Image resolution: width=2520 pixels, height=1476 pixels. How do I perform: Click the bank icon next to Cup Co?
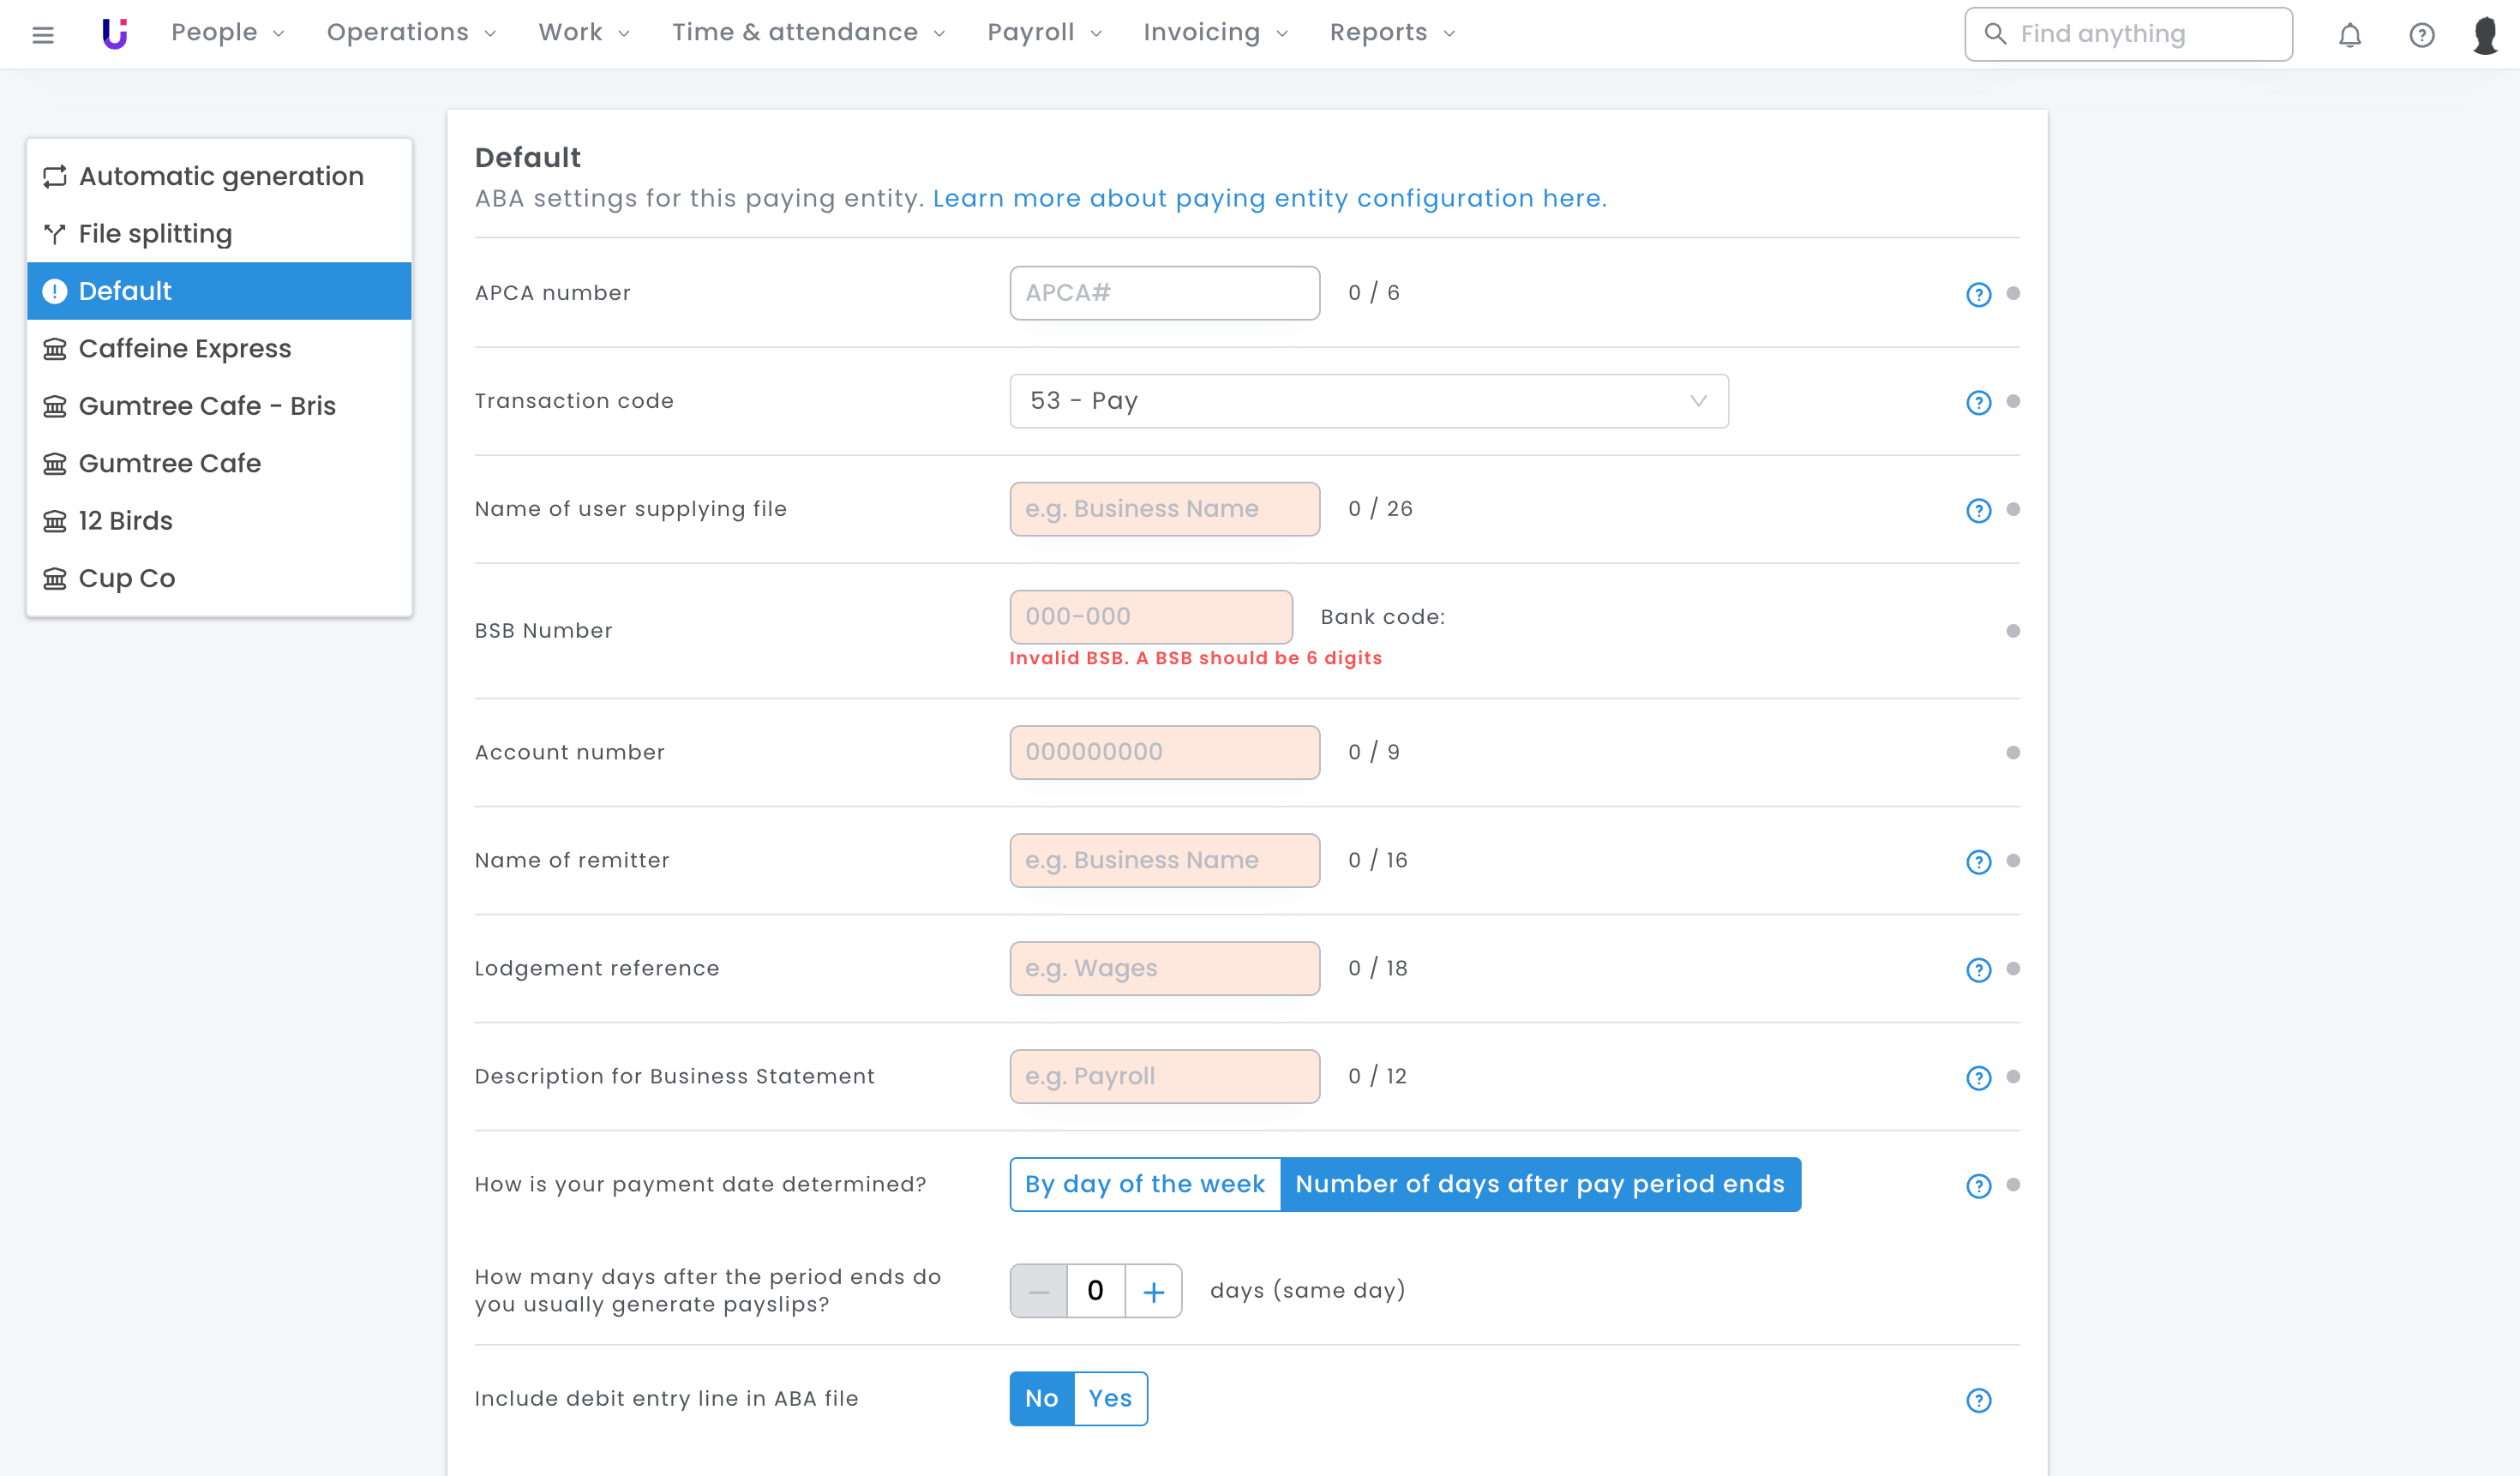click(x=55, y=578)
